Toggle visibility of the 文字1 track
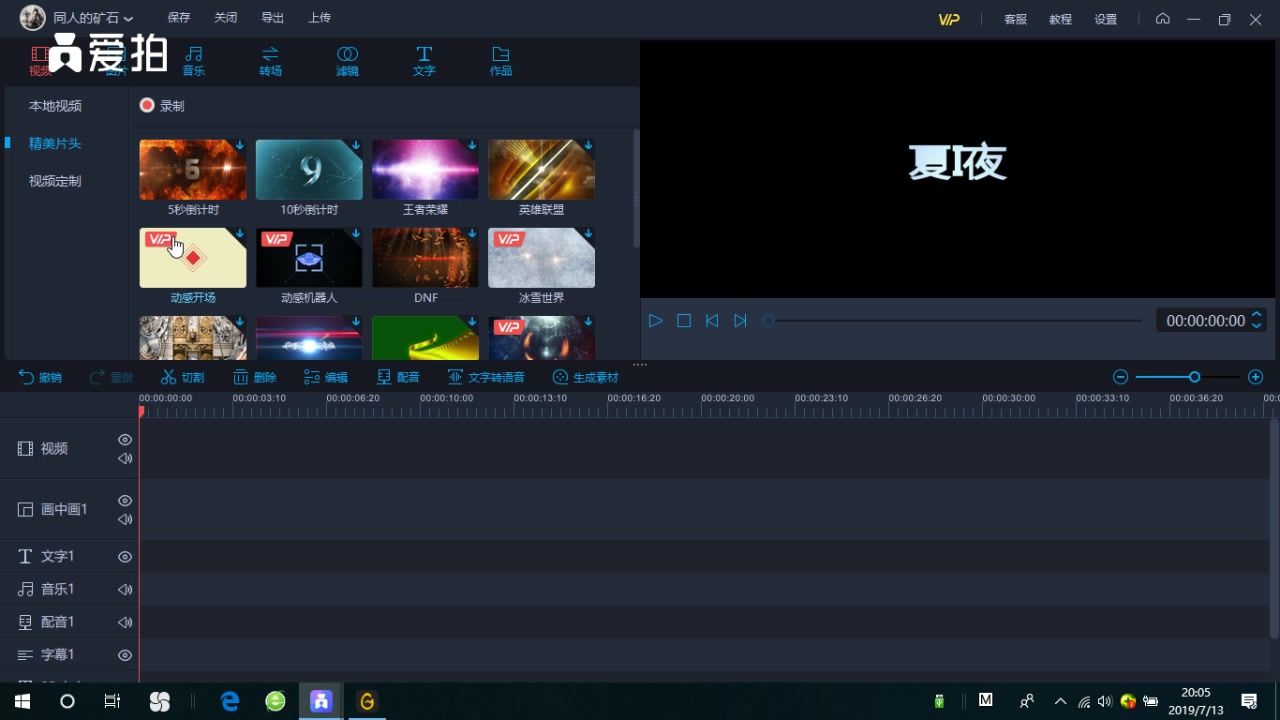 (x=124, y=556)
